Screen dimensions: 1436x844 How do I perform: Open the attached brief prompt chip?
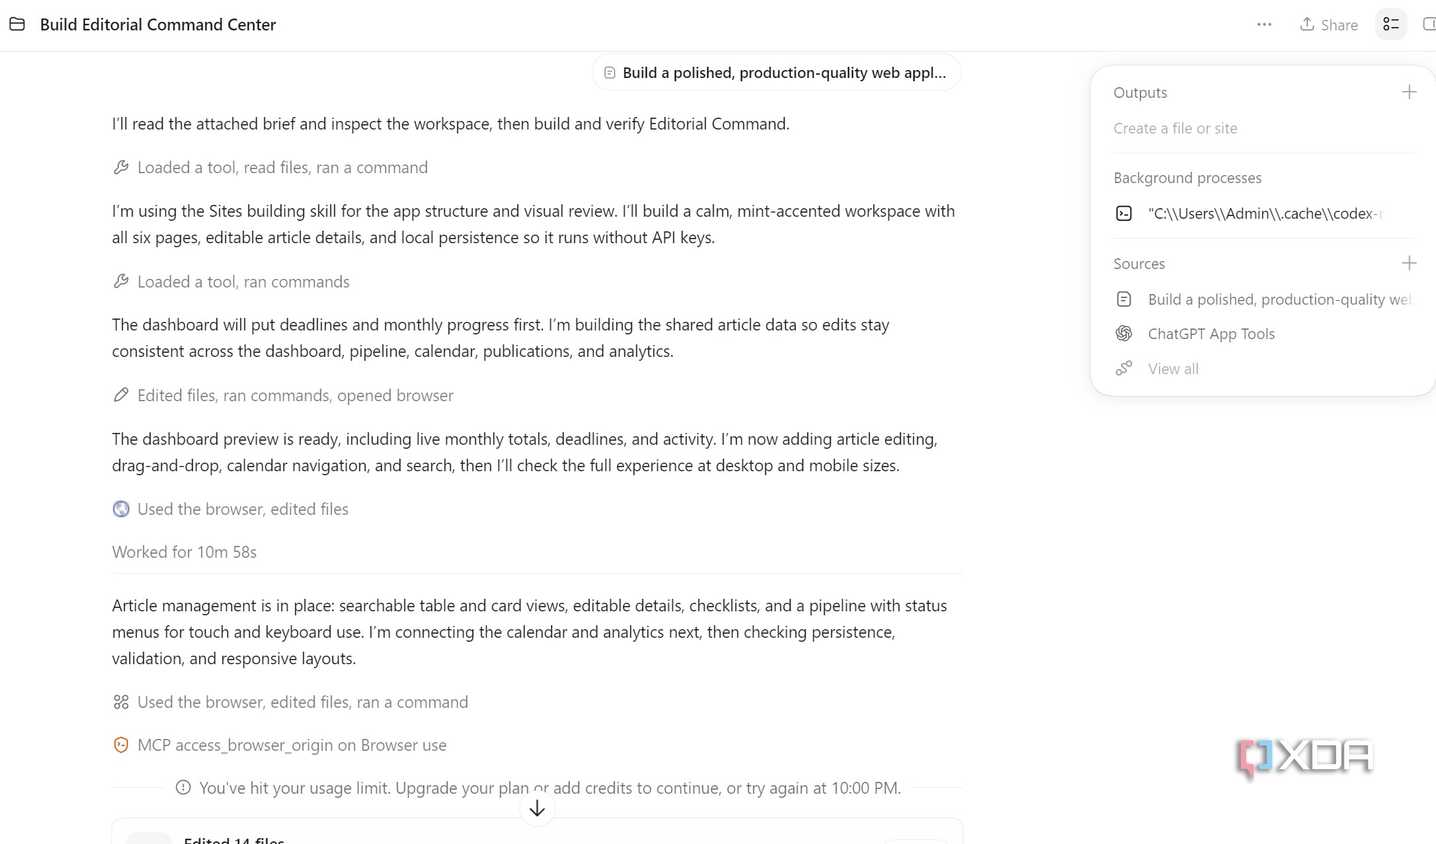pyautogui.click(x=776, y=73)
